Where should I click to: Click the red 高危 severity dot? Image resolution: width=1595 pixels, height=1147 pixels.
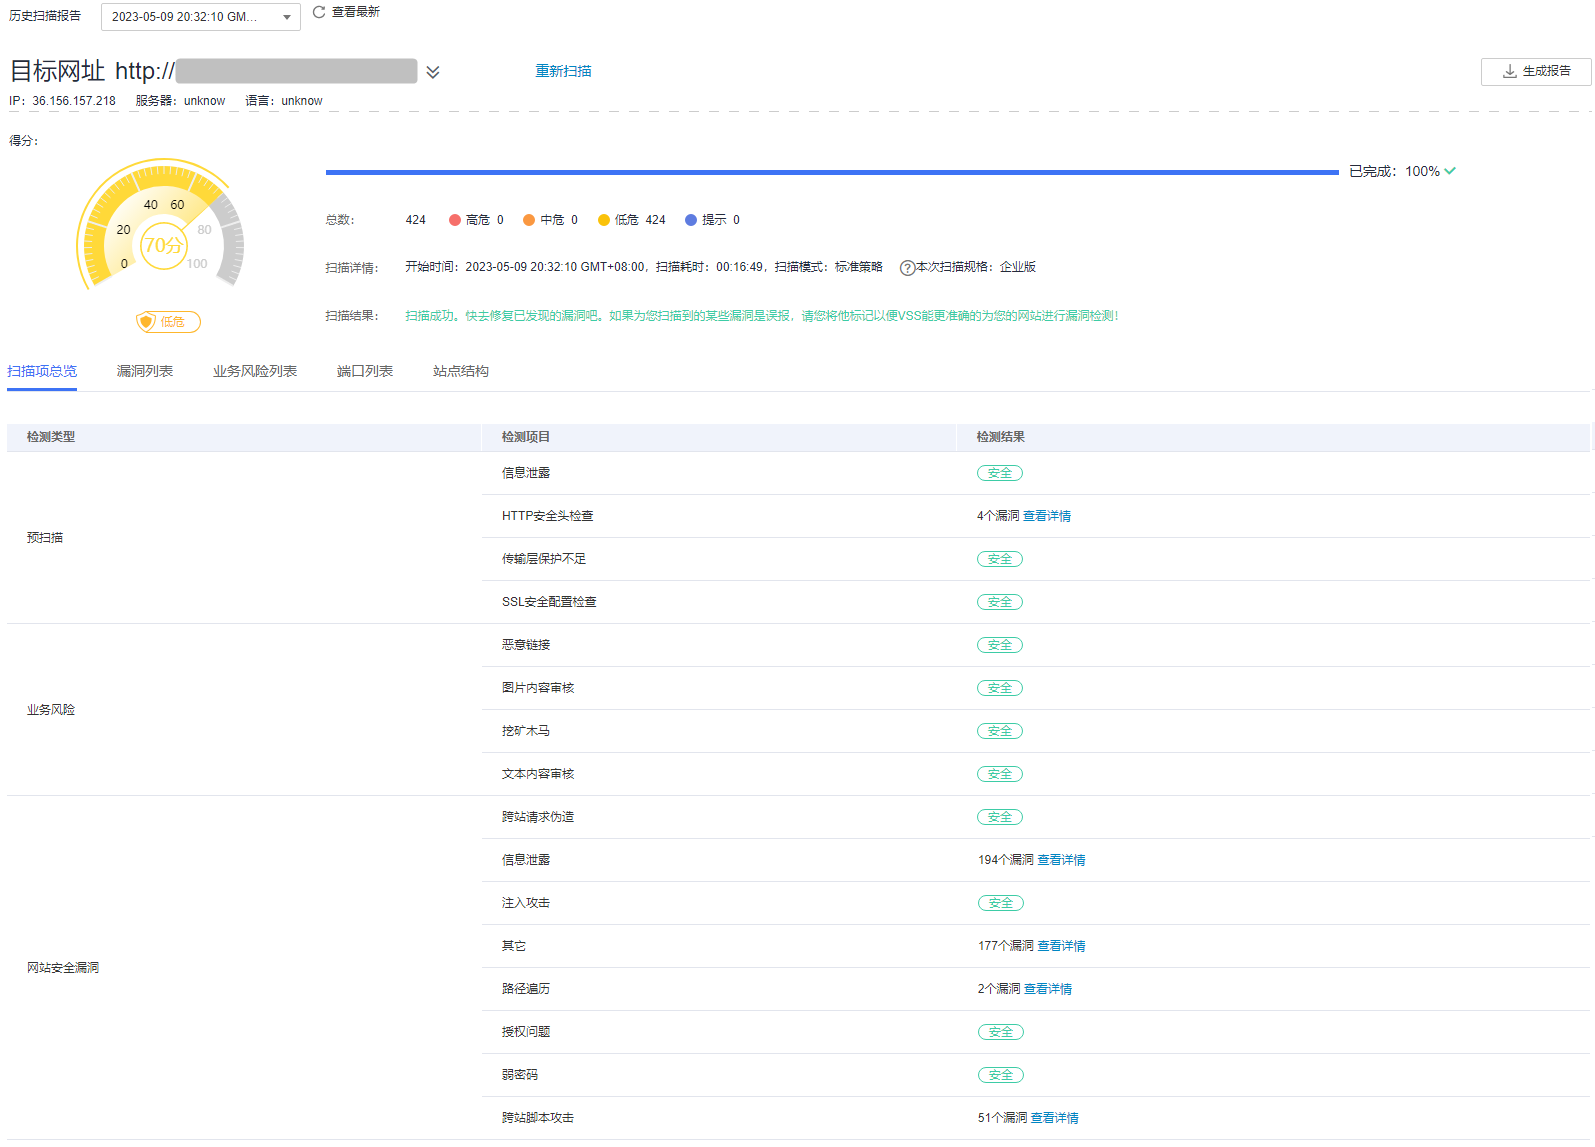(455, 220)
